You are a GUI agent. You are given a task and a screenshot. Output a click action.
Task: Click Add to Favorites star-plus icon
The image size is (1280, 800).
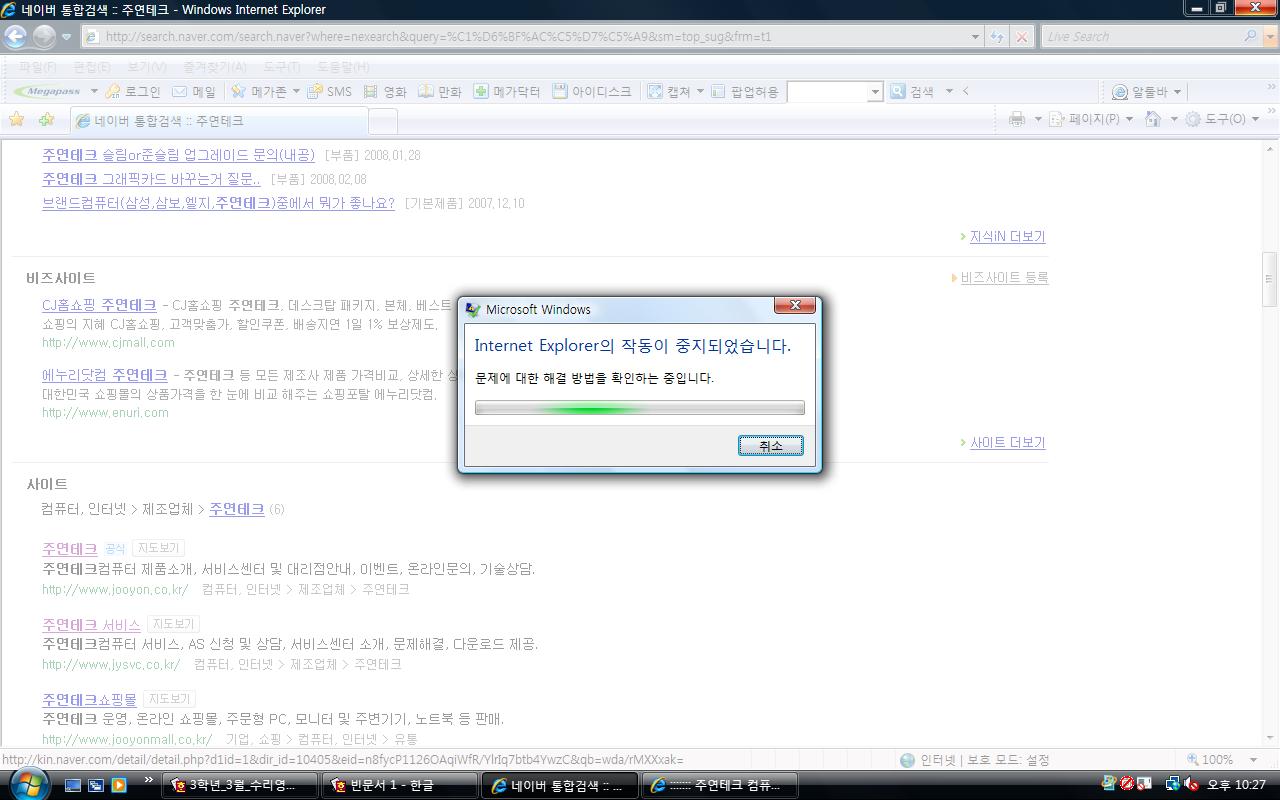46,120
